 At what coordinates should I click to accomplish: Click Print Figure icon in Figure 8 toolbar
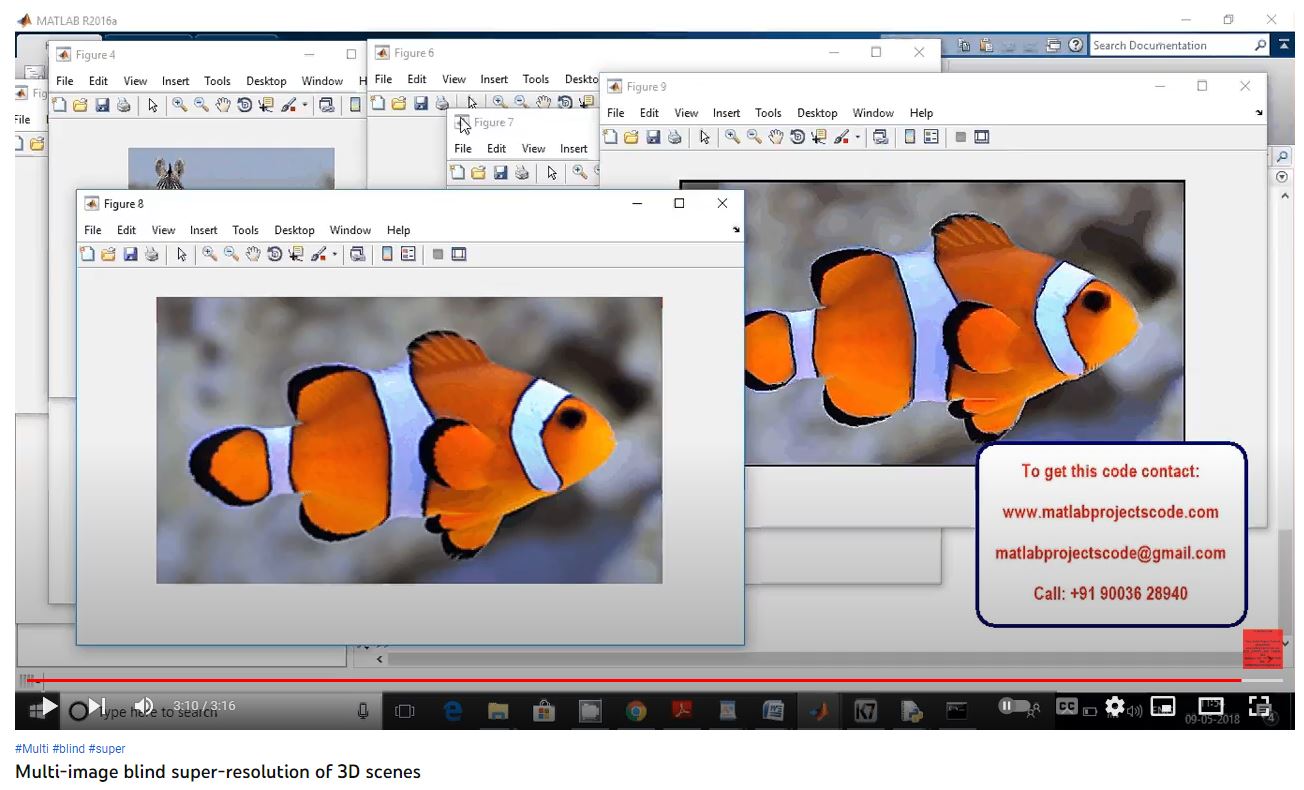pyautogui.click(x=152, y=255)
